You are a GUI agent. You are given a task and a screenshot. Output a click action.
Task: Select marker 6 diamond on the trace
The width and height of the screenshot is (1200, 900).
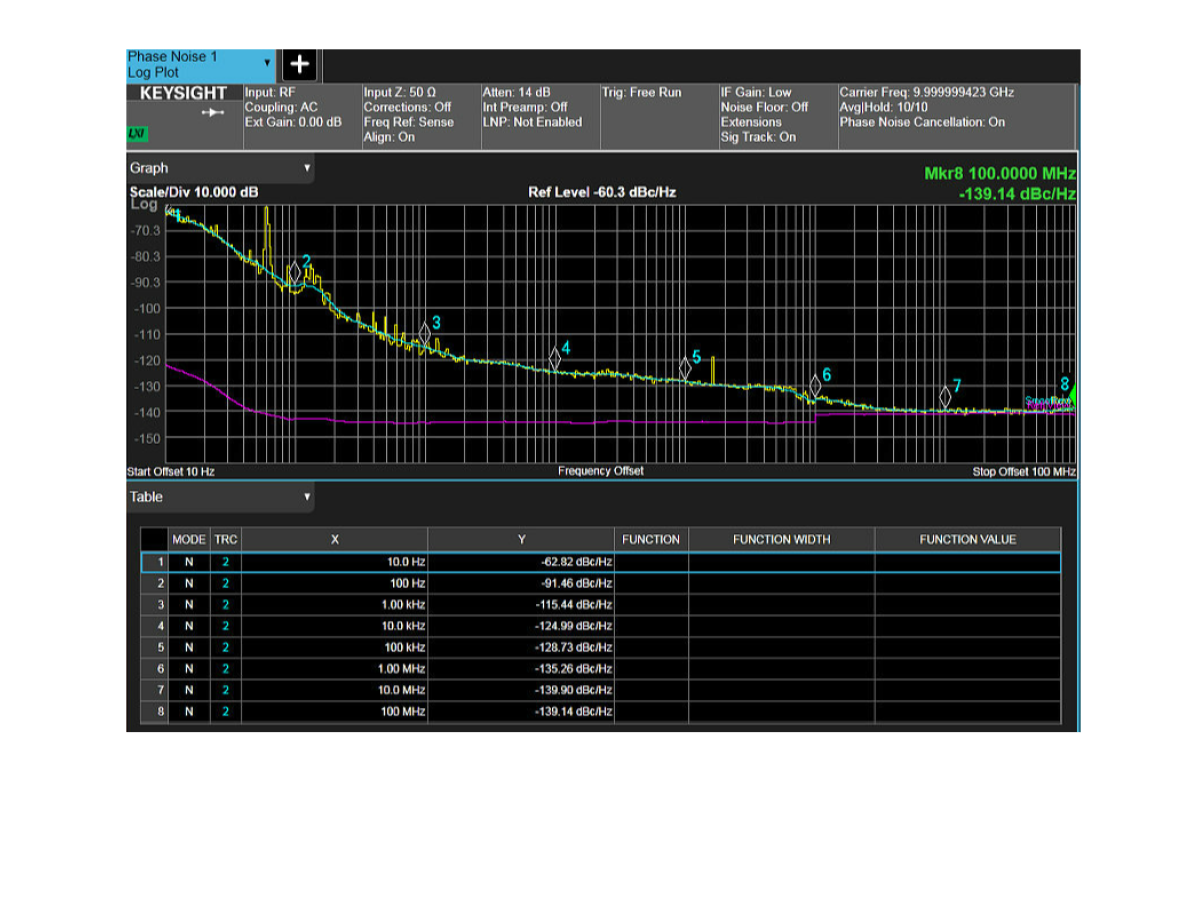815,385
